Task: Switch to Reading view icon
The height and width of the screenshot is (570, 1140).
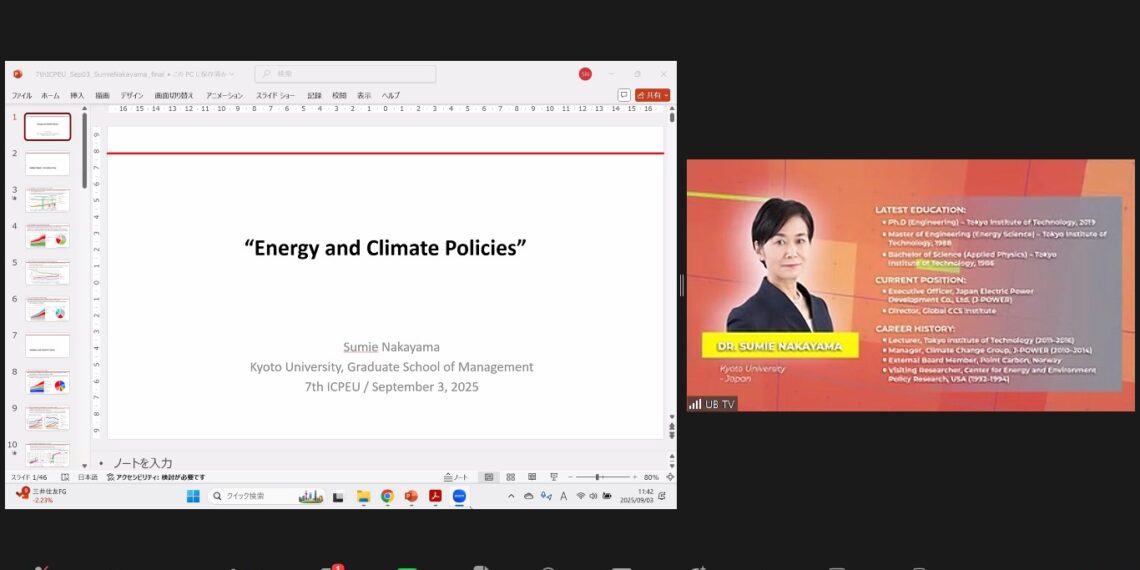Action: (x=531, y=478)
